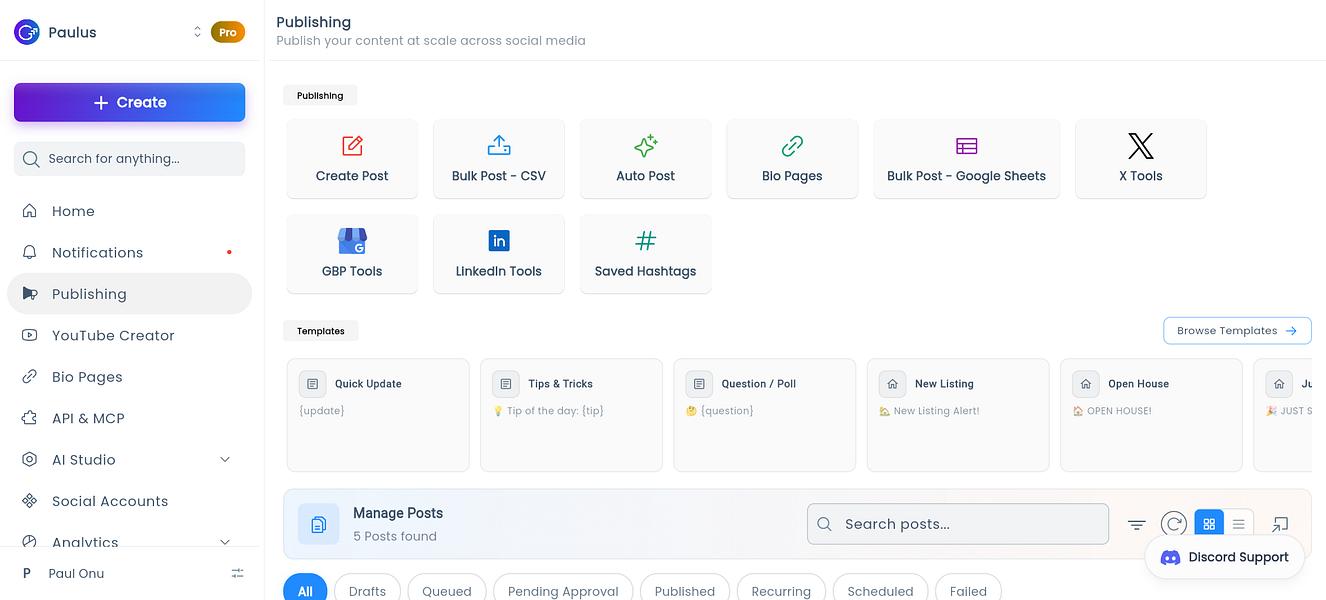Open Notifications in sidebar
Viewport: 1326px width, 600px height.
coord(130,253)
